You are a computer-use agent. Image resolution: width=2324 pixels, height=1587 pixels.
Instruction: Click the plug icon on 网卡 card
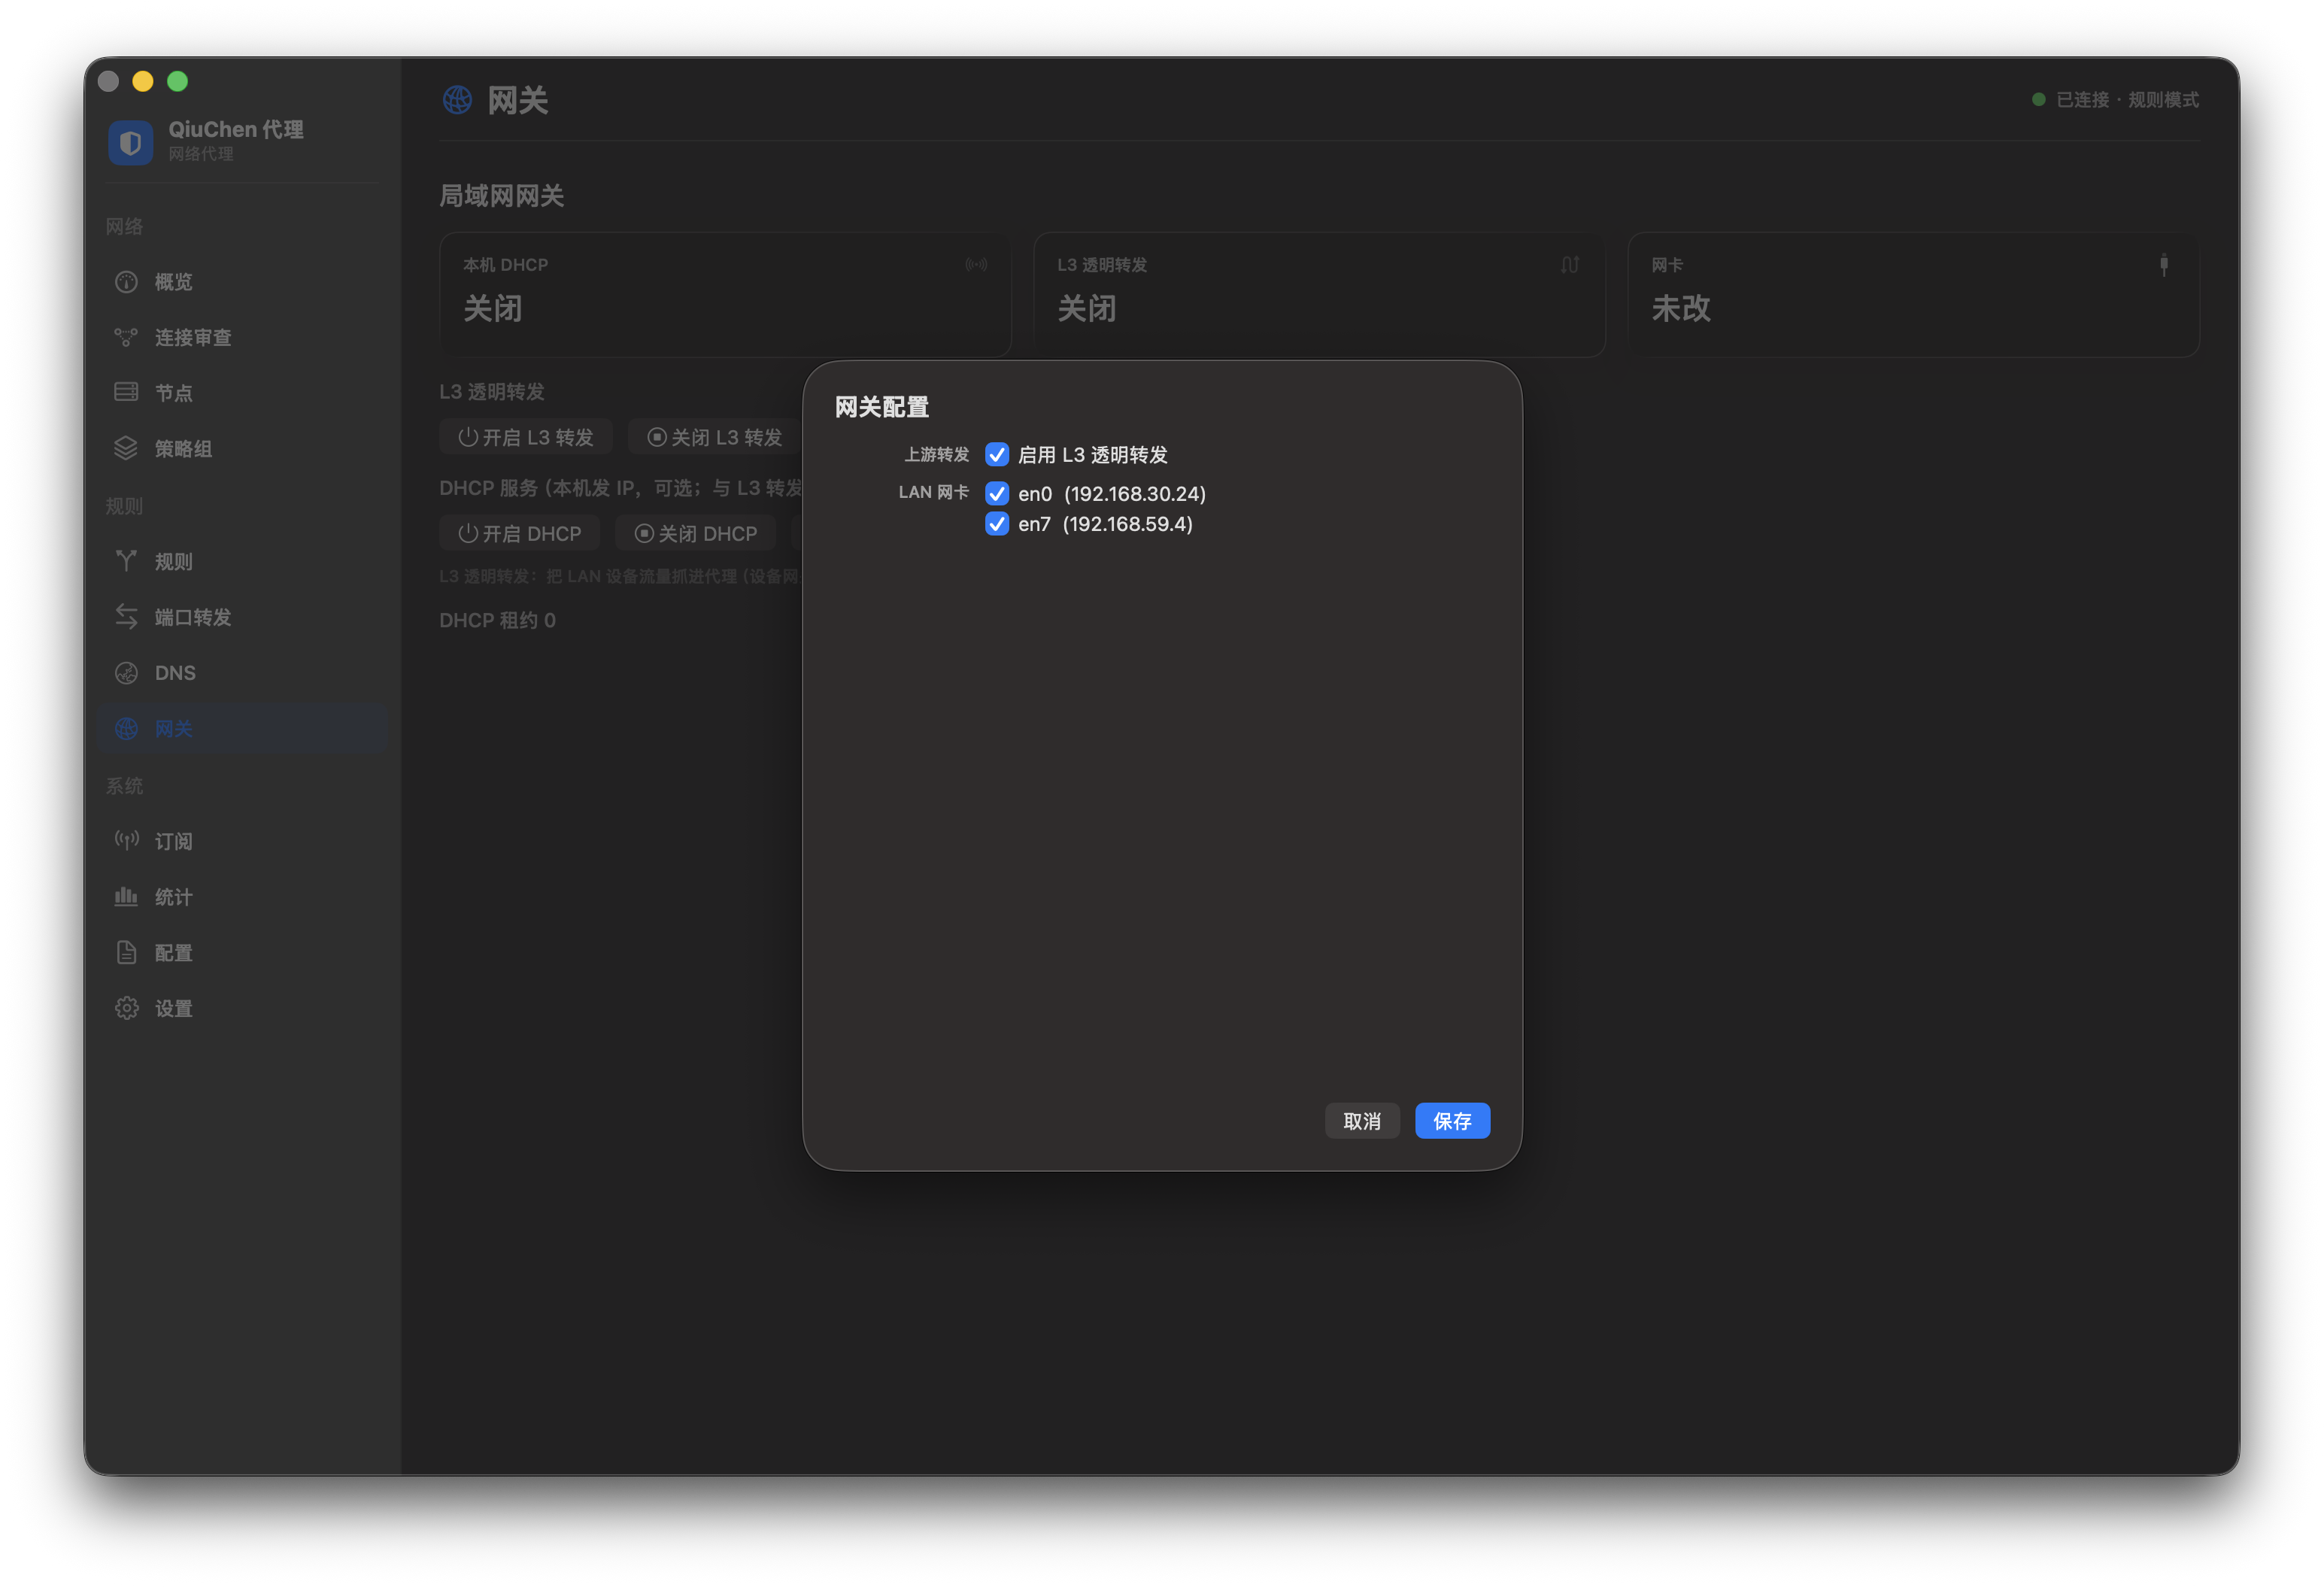pos(2164,265)
